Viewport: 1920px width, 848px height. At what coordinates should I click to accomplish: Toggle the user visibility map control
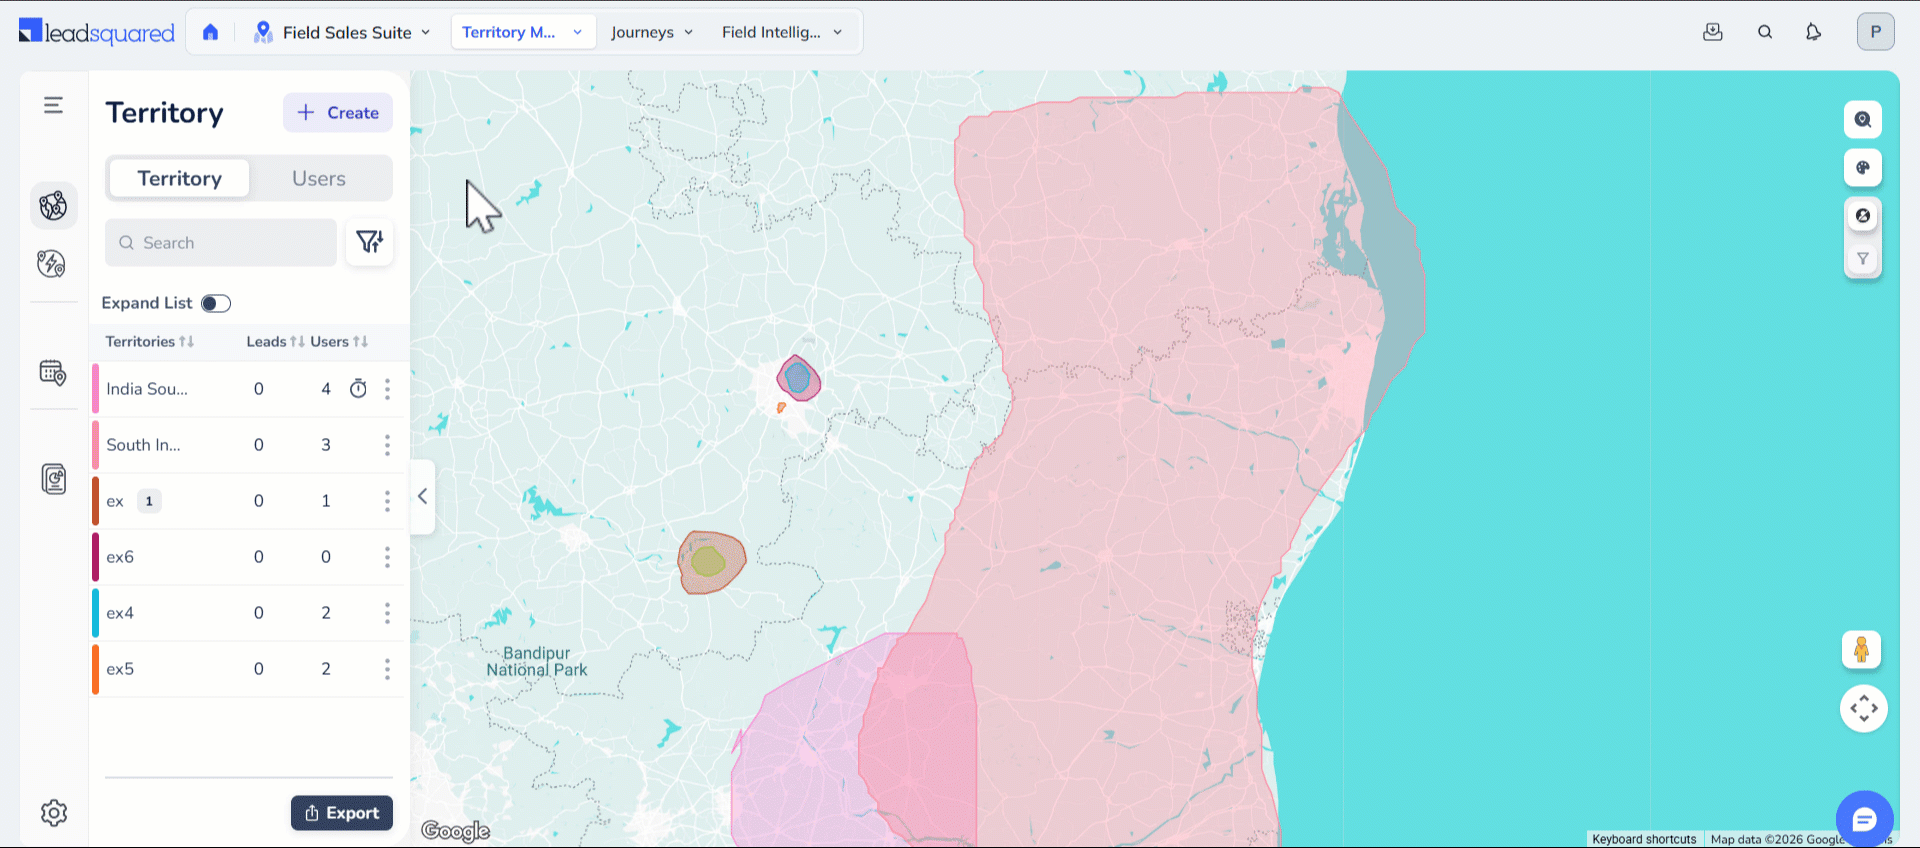(x=1862, y=216)
